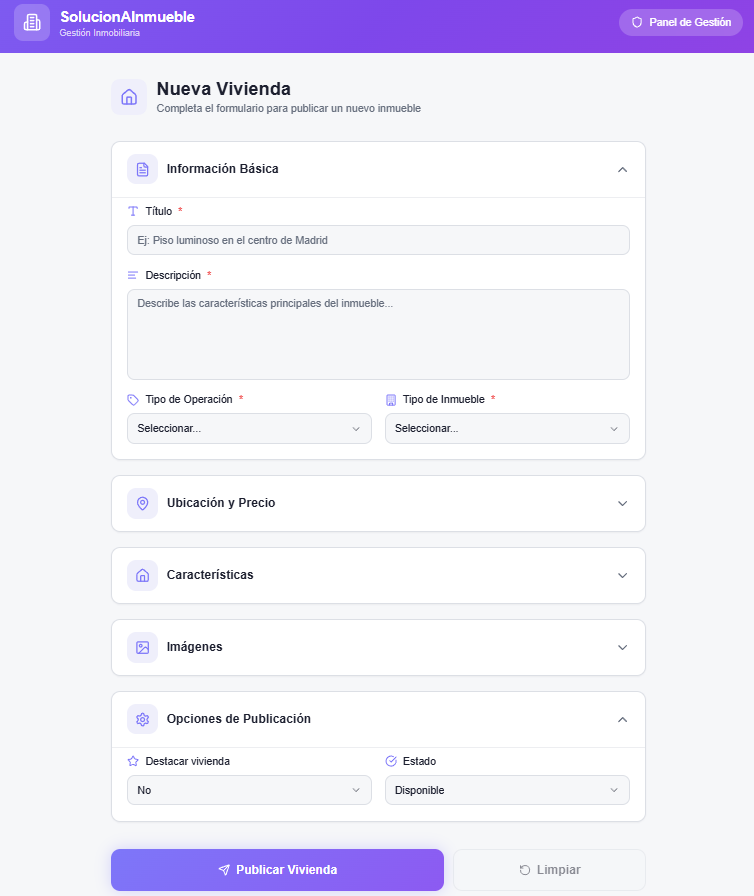Collapse the Opciones de Publicación section

(x=622, y=719)
